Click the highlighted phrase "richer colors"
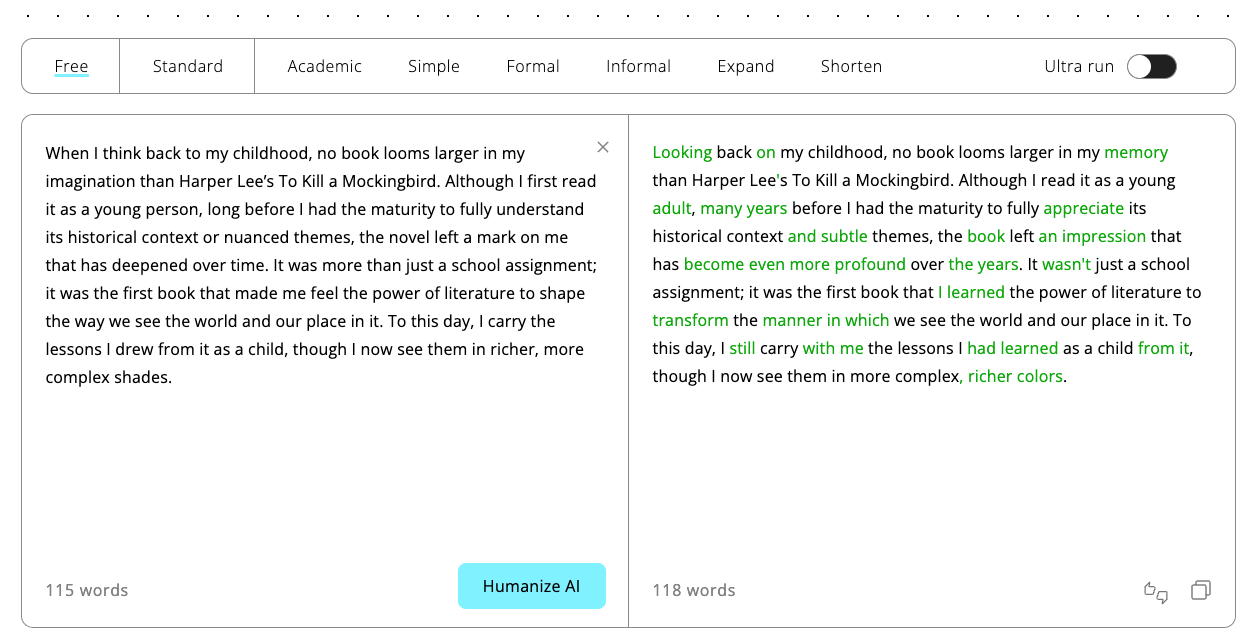Viewport: 1243px width, 634px height. (1015, 377)
